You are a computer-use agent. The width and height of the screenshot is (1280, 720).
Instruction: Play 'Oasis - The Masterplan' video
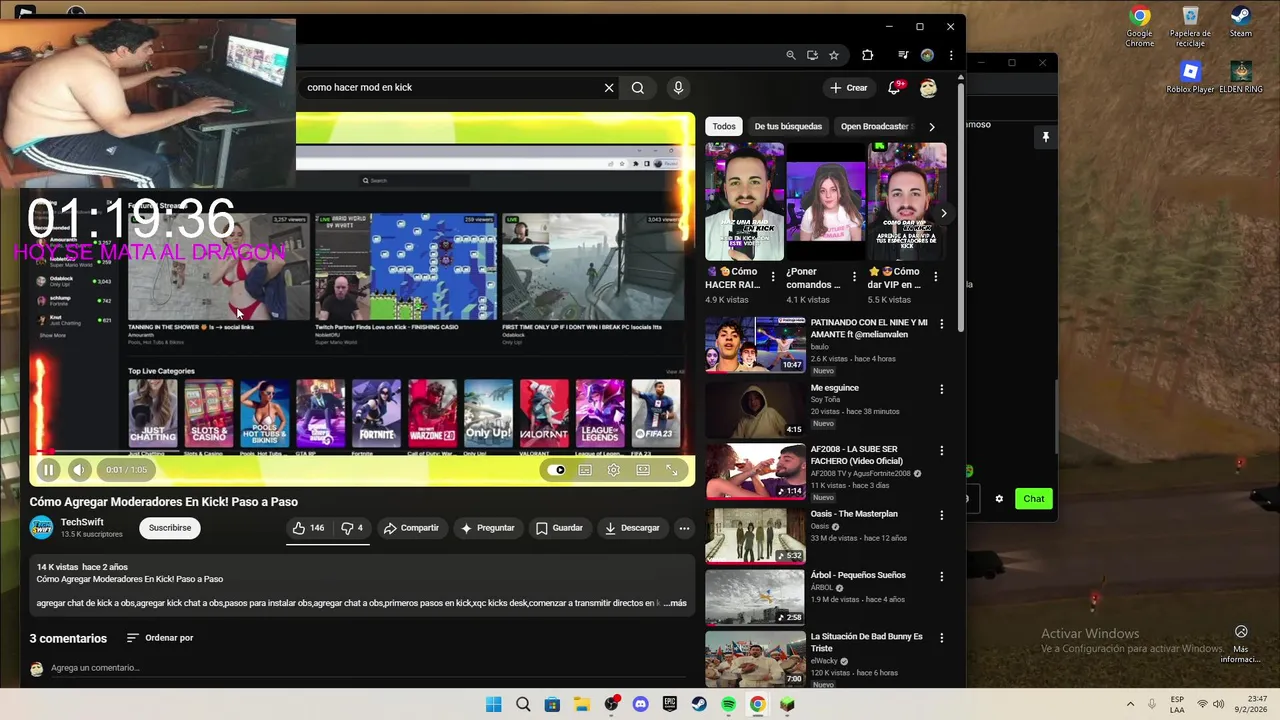(755, 535)
